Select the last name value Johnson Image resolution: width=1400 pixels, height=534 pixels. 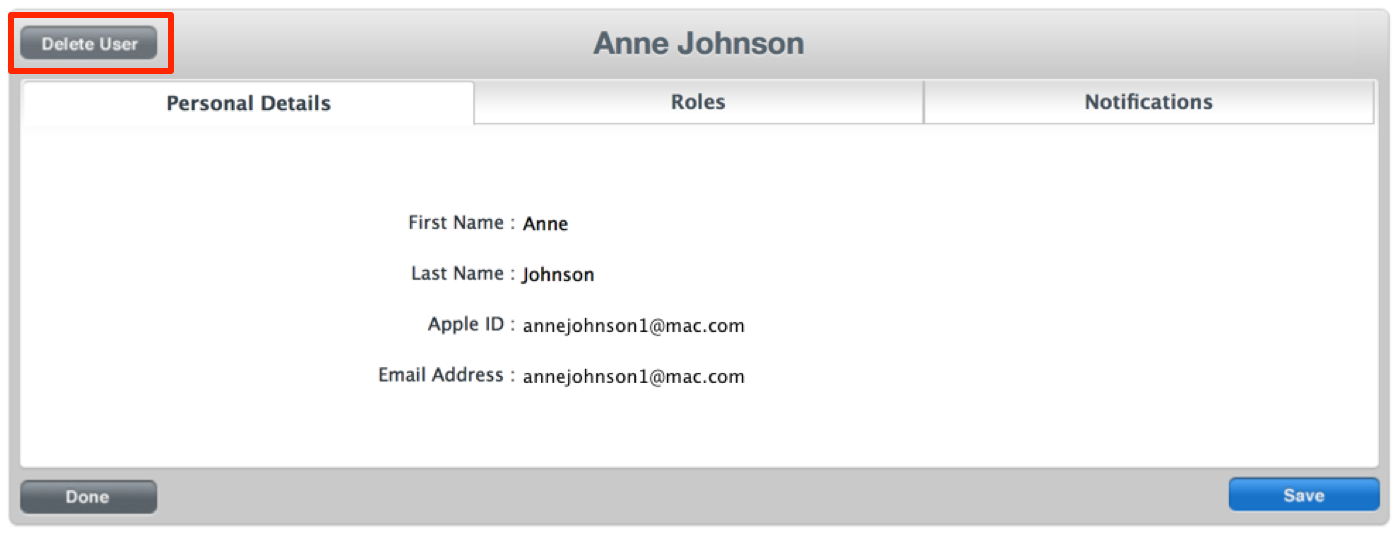pyautogui.click(x=558, y=274)
